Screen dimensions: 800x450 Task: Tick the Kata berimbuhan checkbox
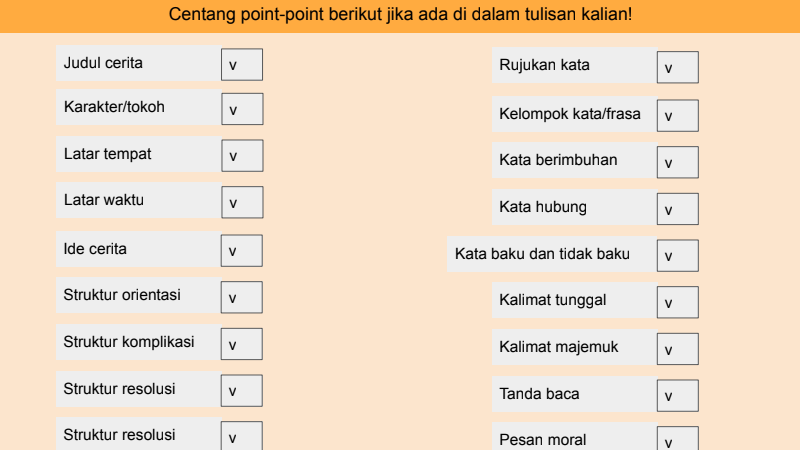(677, 162)
